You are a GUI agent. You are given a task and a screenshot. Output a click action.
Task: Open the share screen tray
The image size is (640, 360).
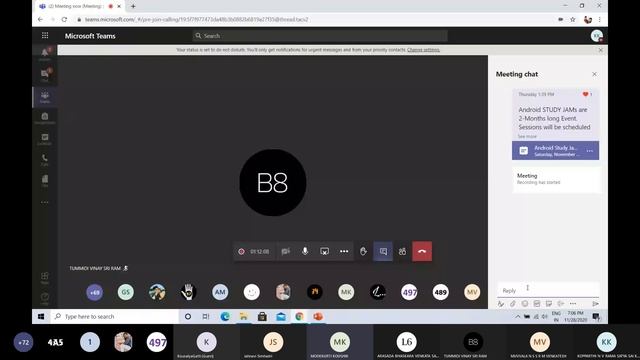[x=324, y=251]
